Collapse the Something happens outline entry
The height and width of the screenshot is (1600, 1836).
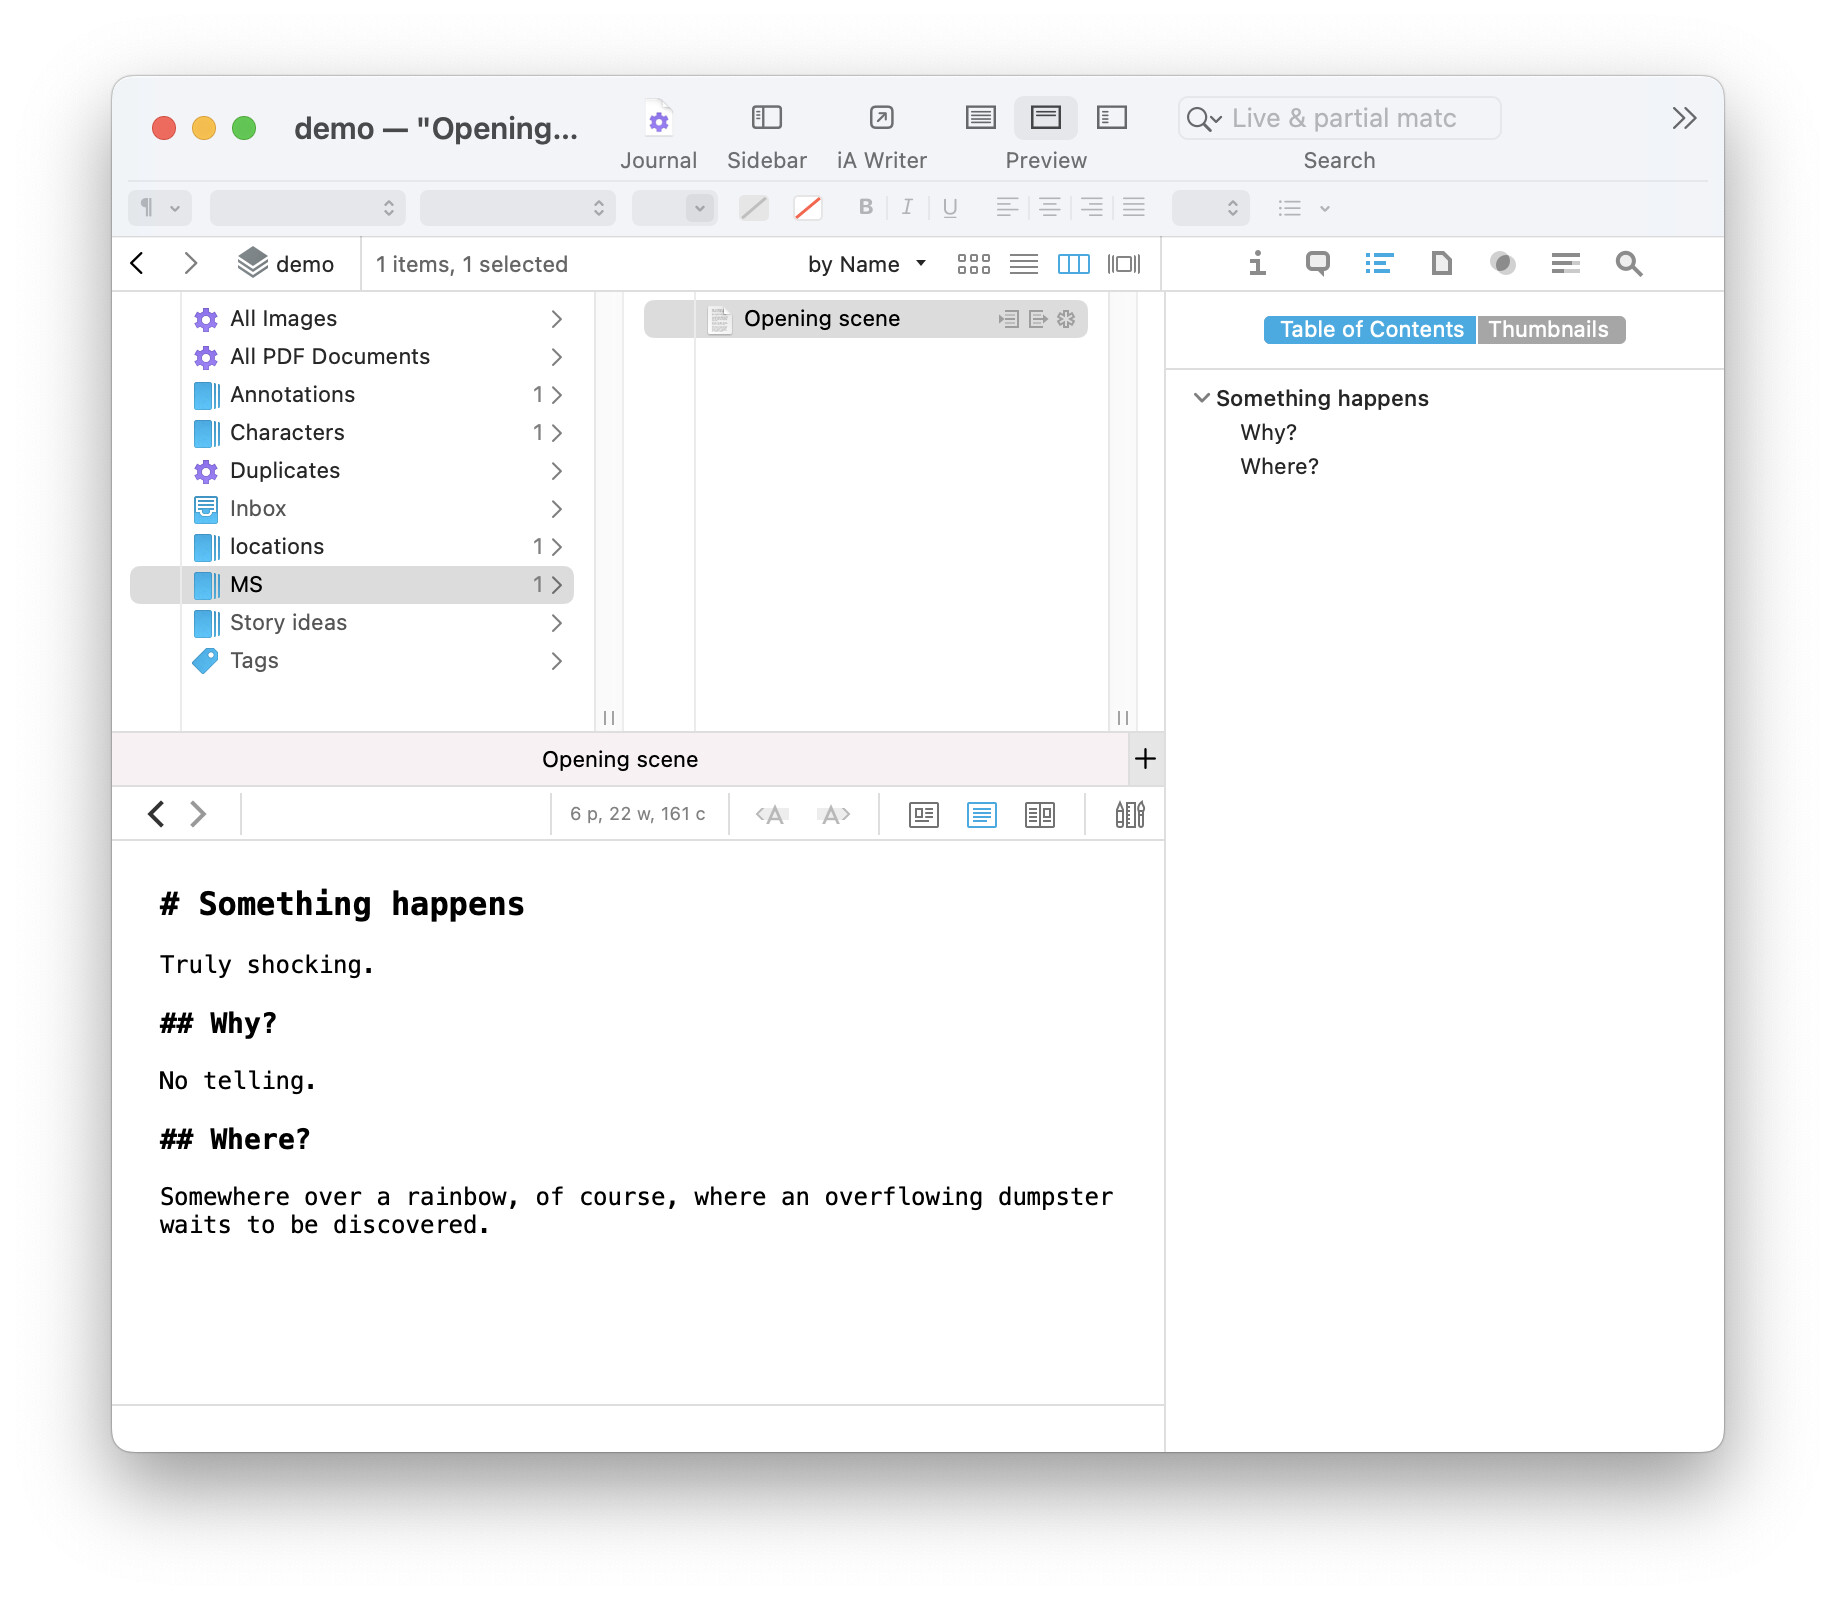pyautogui.click(x=1202, y=398)
